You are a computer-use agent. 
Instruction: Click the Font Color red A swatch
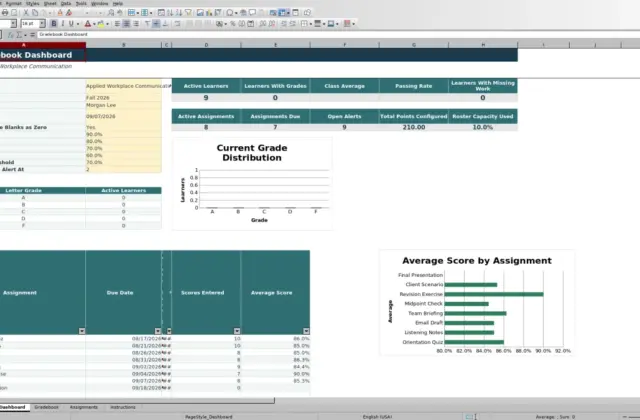tap(88, 24)
